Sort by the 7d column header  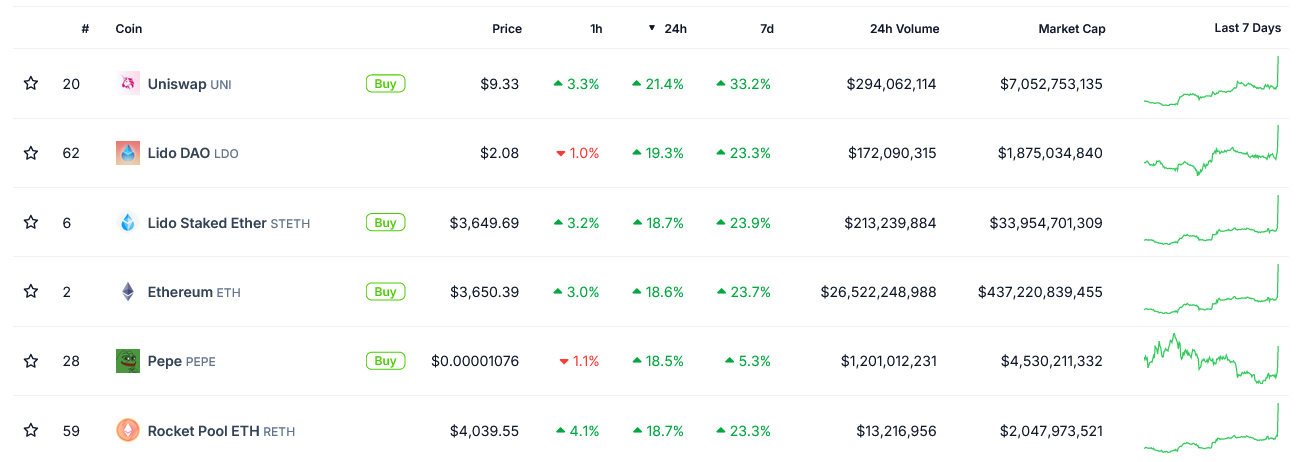click(x=767, y=29)
